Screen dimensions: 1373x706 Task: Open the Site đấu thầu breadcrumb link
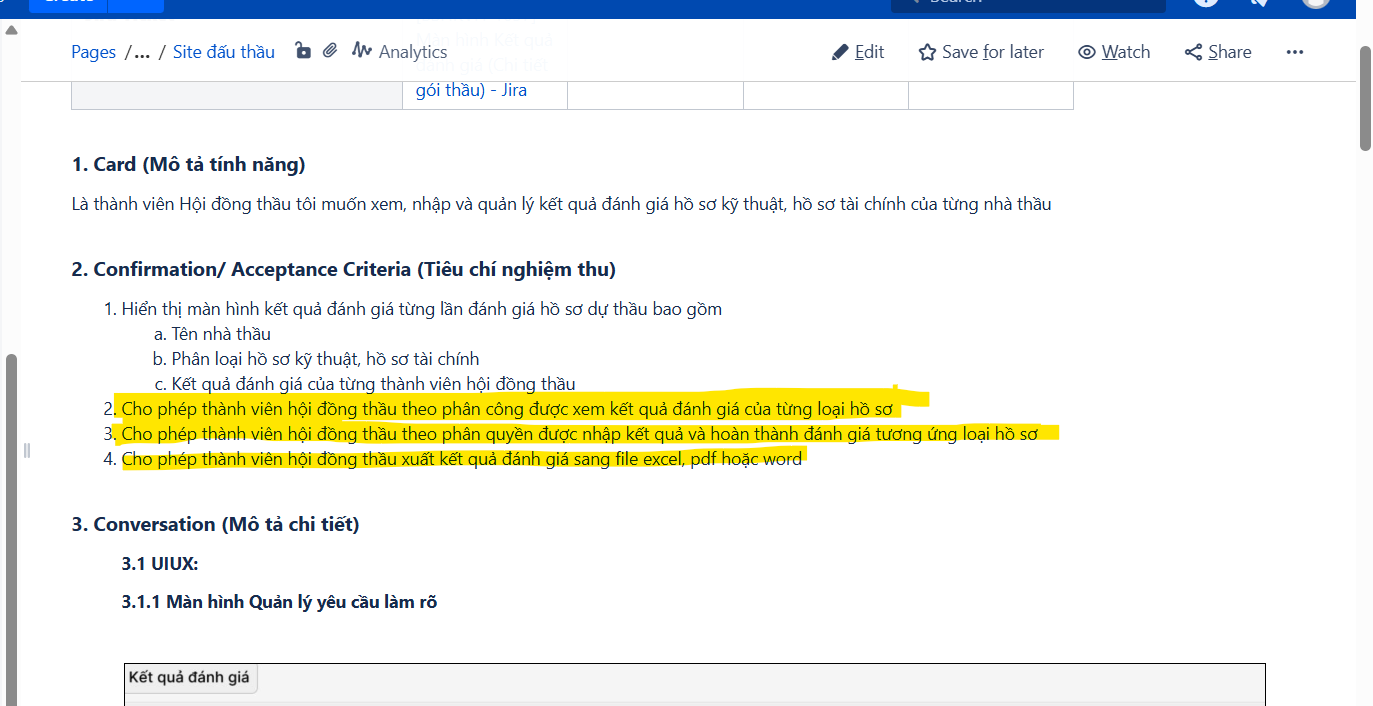click(x=223, y=52)
